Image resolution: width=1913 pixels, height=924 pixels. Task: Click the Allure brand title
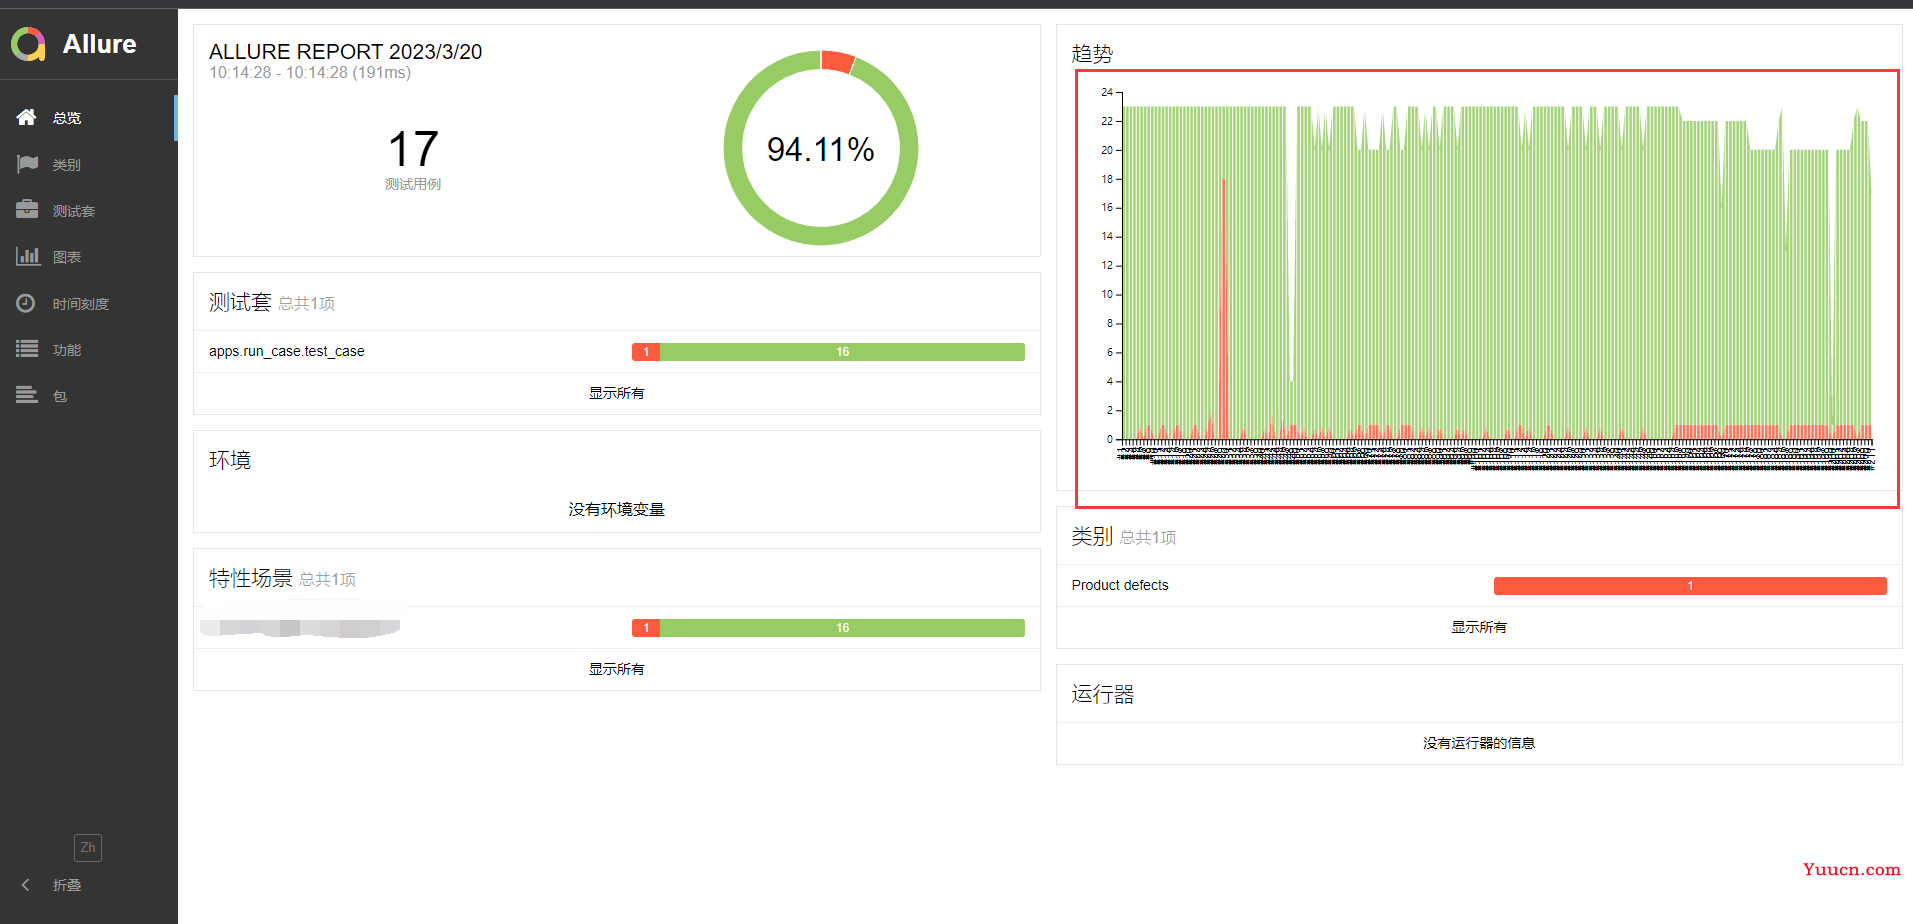pyautogui.click(x=99, y=44)
